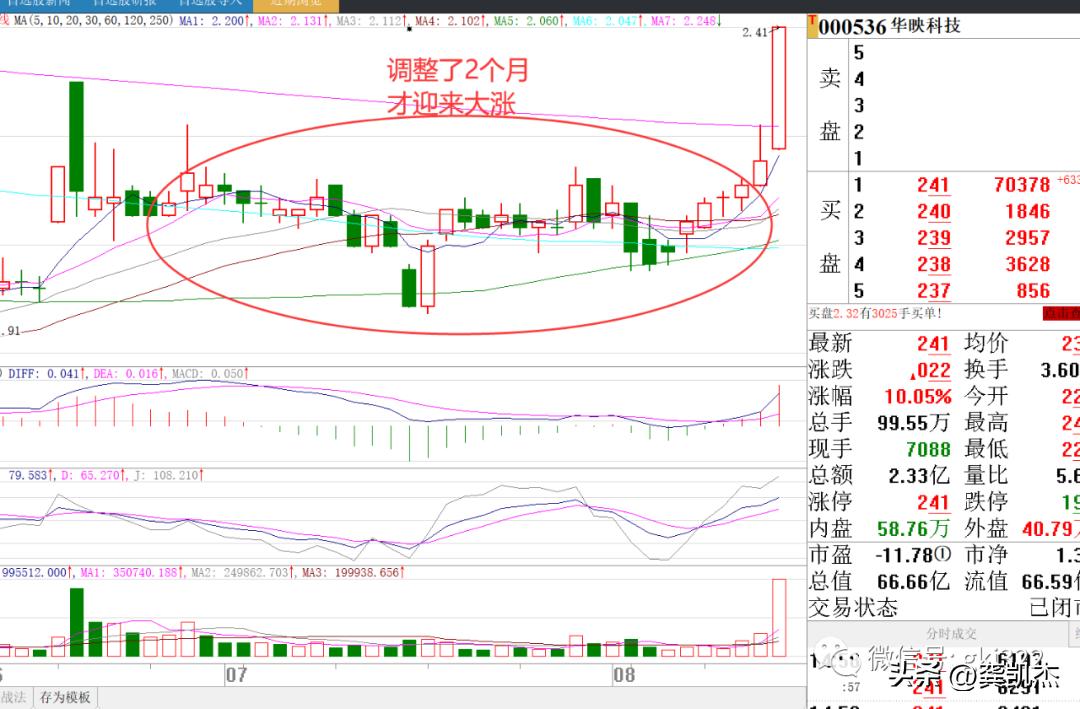
Task: Click the MA(5,10,20,30,60,120,250) indicator label
Action: [94, 21]
